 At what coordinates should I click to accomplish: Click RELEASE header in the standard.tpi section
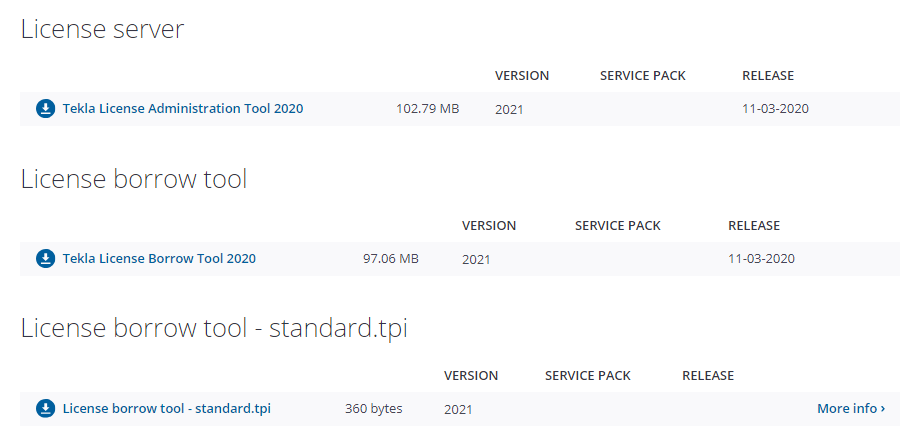[708, 376]
